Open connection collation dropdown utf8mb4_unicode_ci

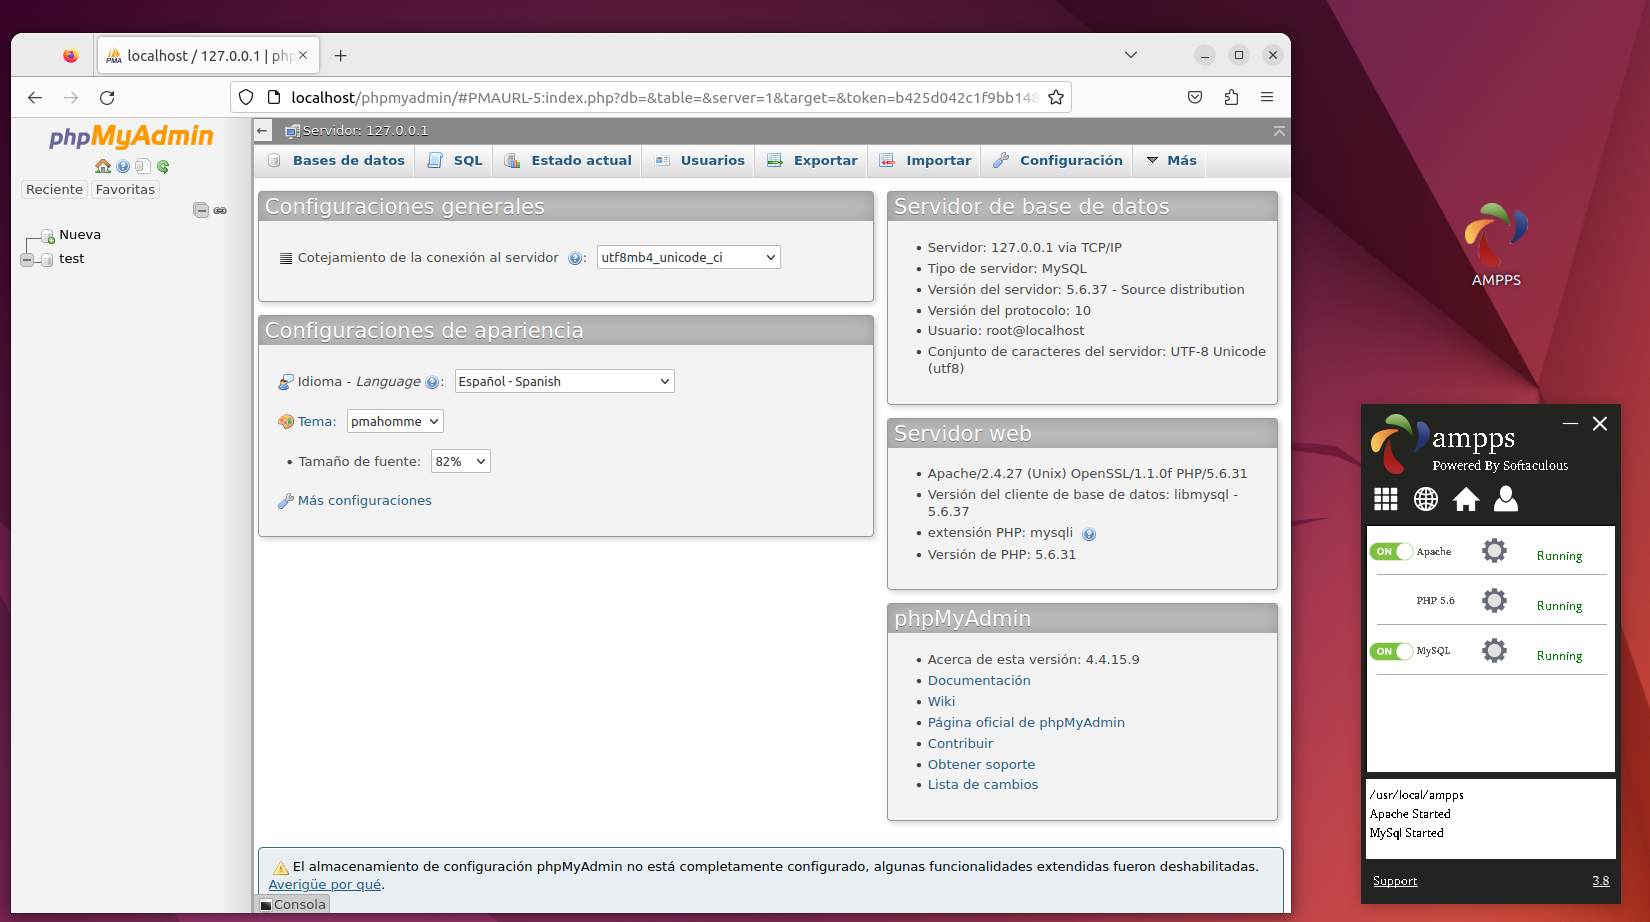[689, 257]
